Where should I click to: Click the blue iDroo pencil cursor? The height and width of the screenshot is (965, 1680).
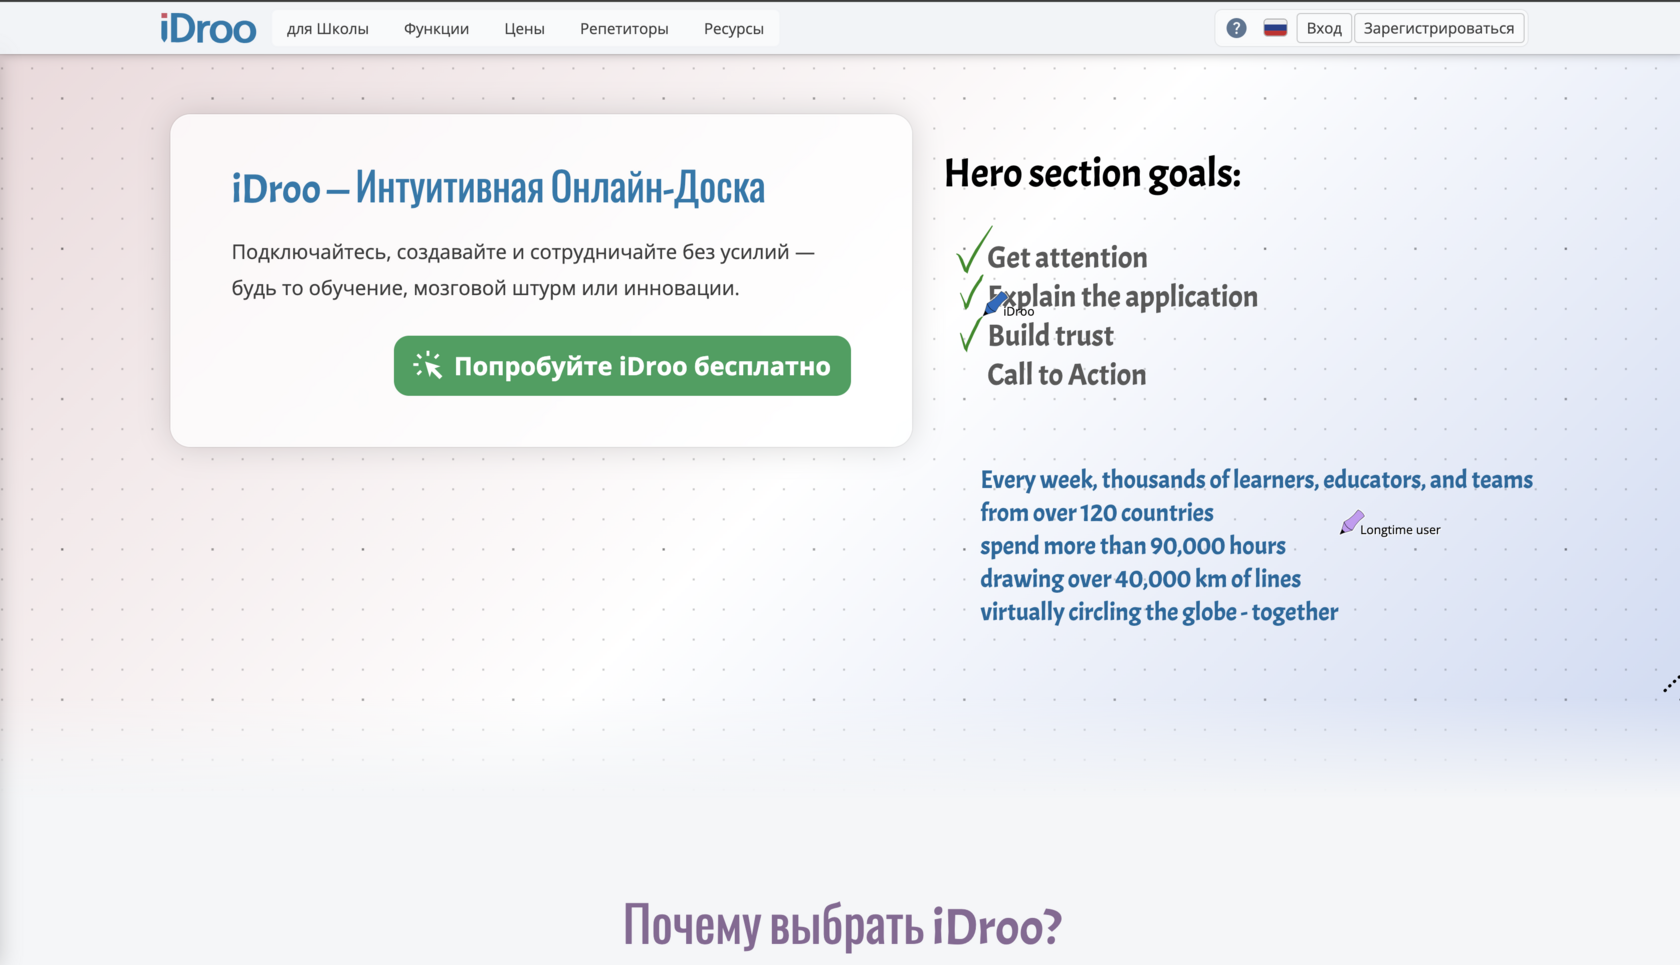996,303
